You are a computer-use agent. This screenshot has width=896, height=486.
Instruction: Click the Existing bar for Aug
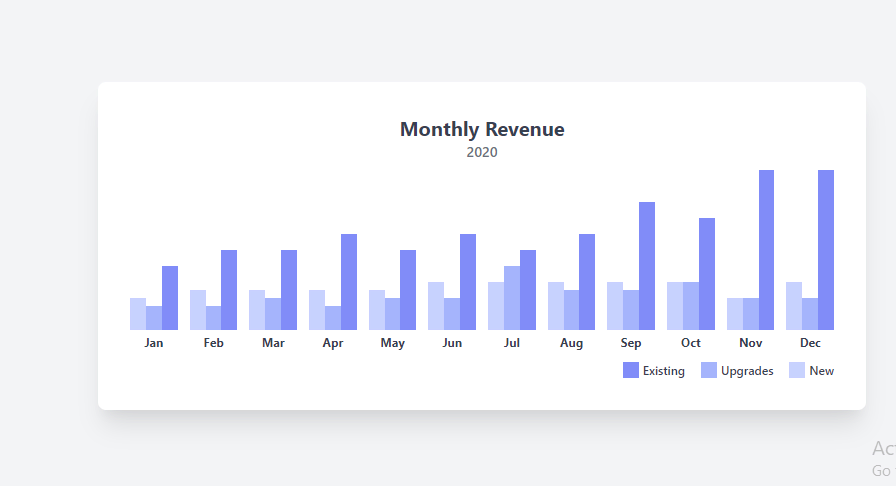tap(587, 282)
